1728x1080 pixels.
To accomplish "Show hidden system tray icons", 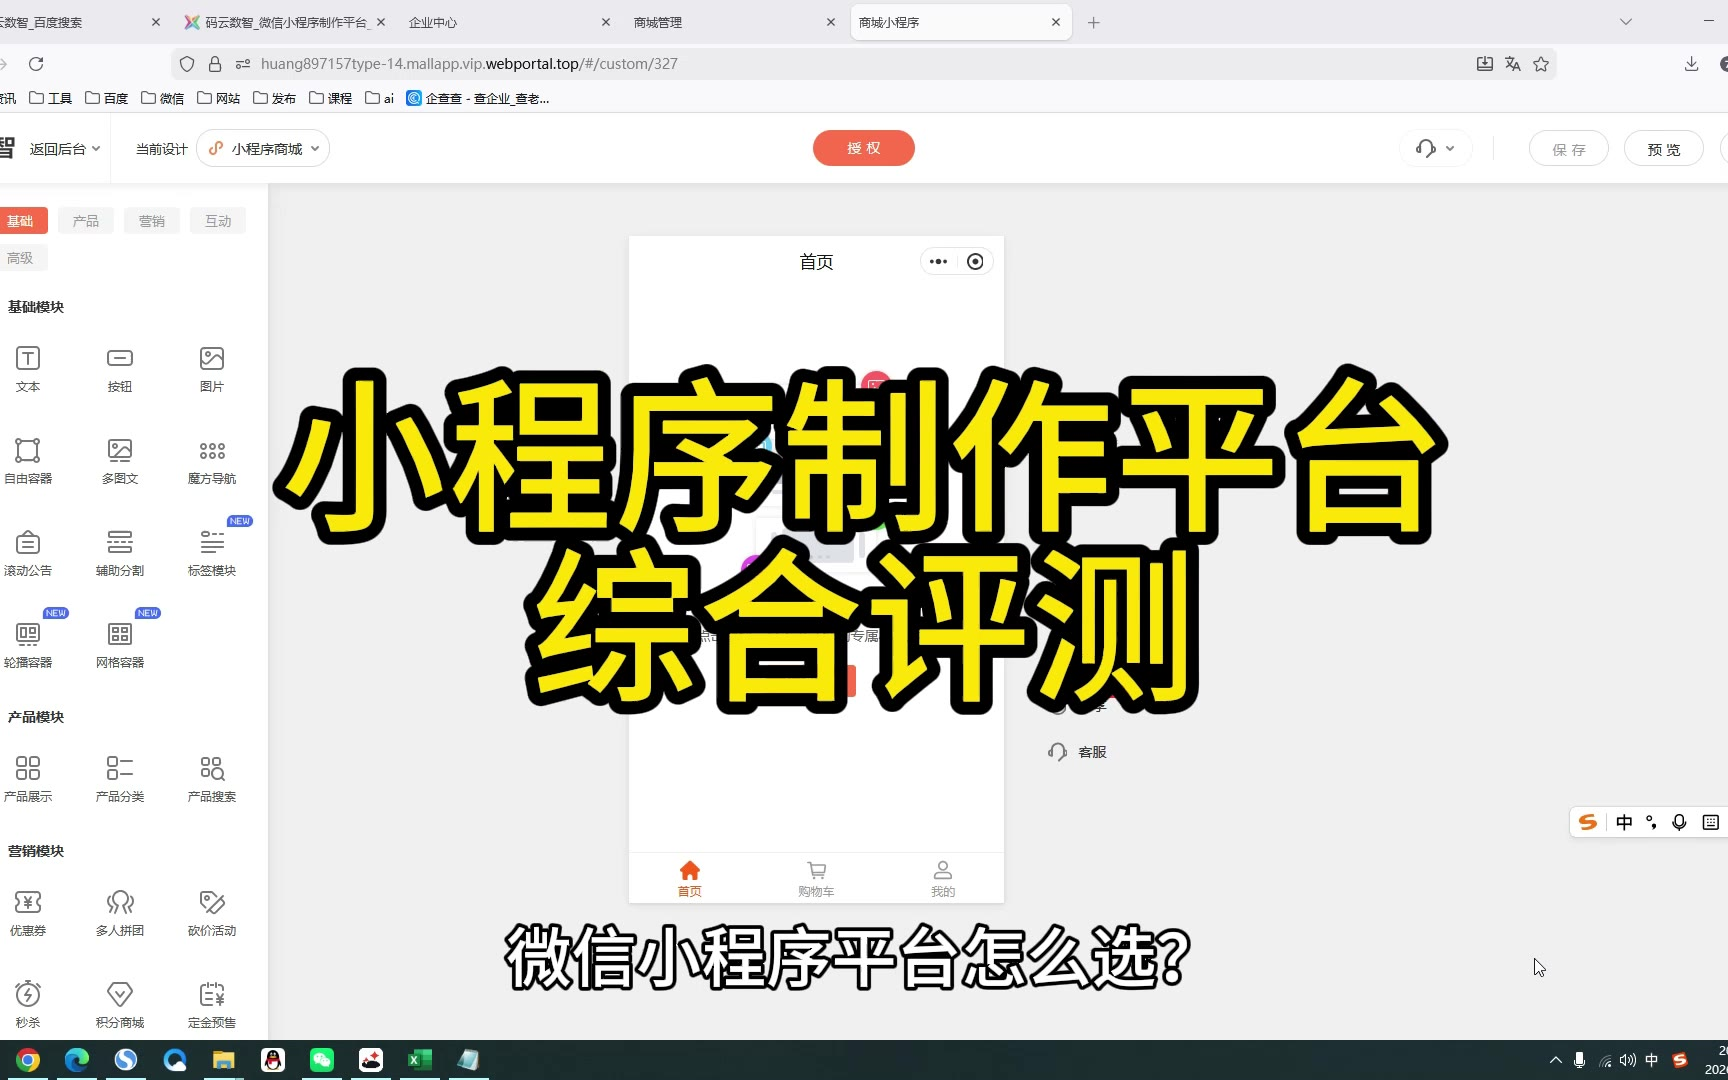I will point(1555,1060).
